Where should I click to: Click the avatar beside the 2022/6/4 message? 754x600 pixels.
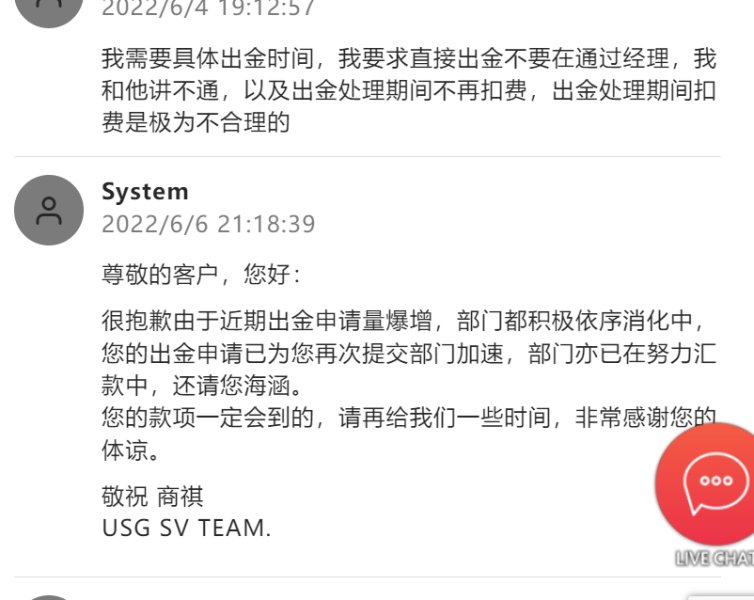click(x=49, y=11)
